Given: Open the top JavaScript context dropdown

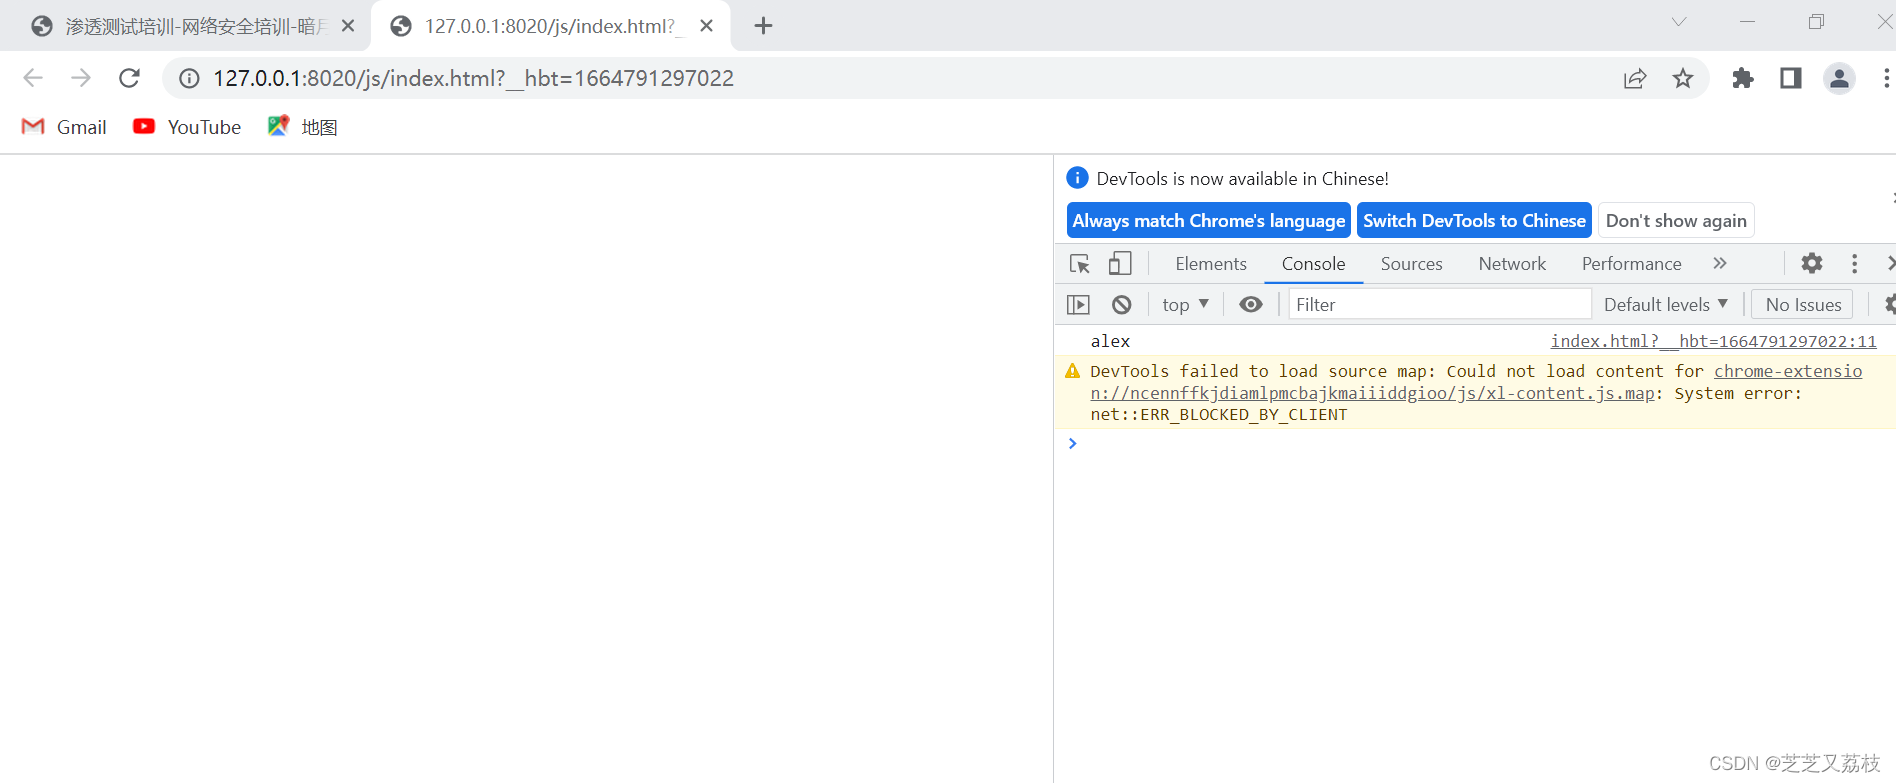Looking at the screenshot, I should pos(1186,305).
